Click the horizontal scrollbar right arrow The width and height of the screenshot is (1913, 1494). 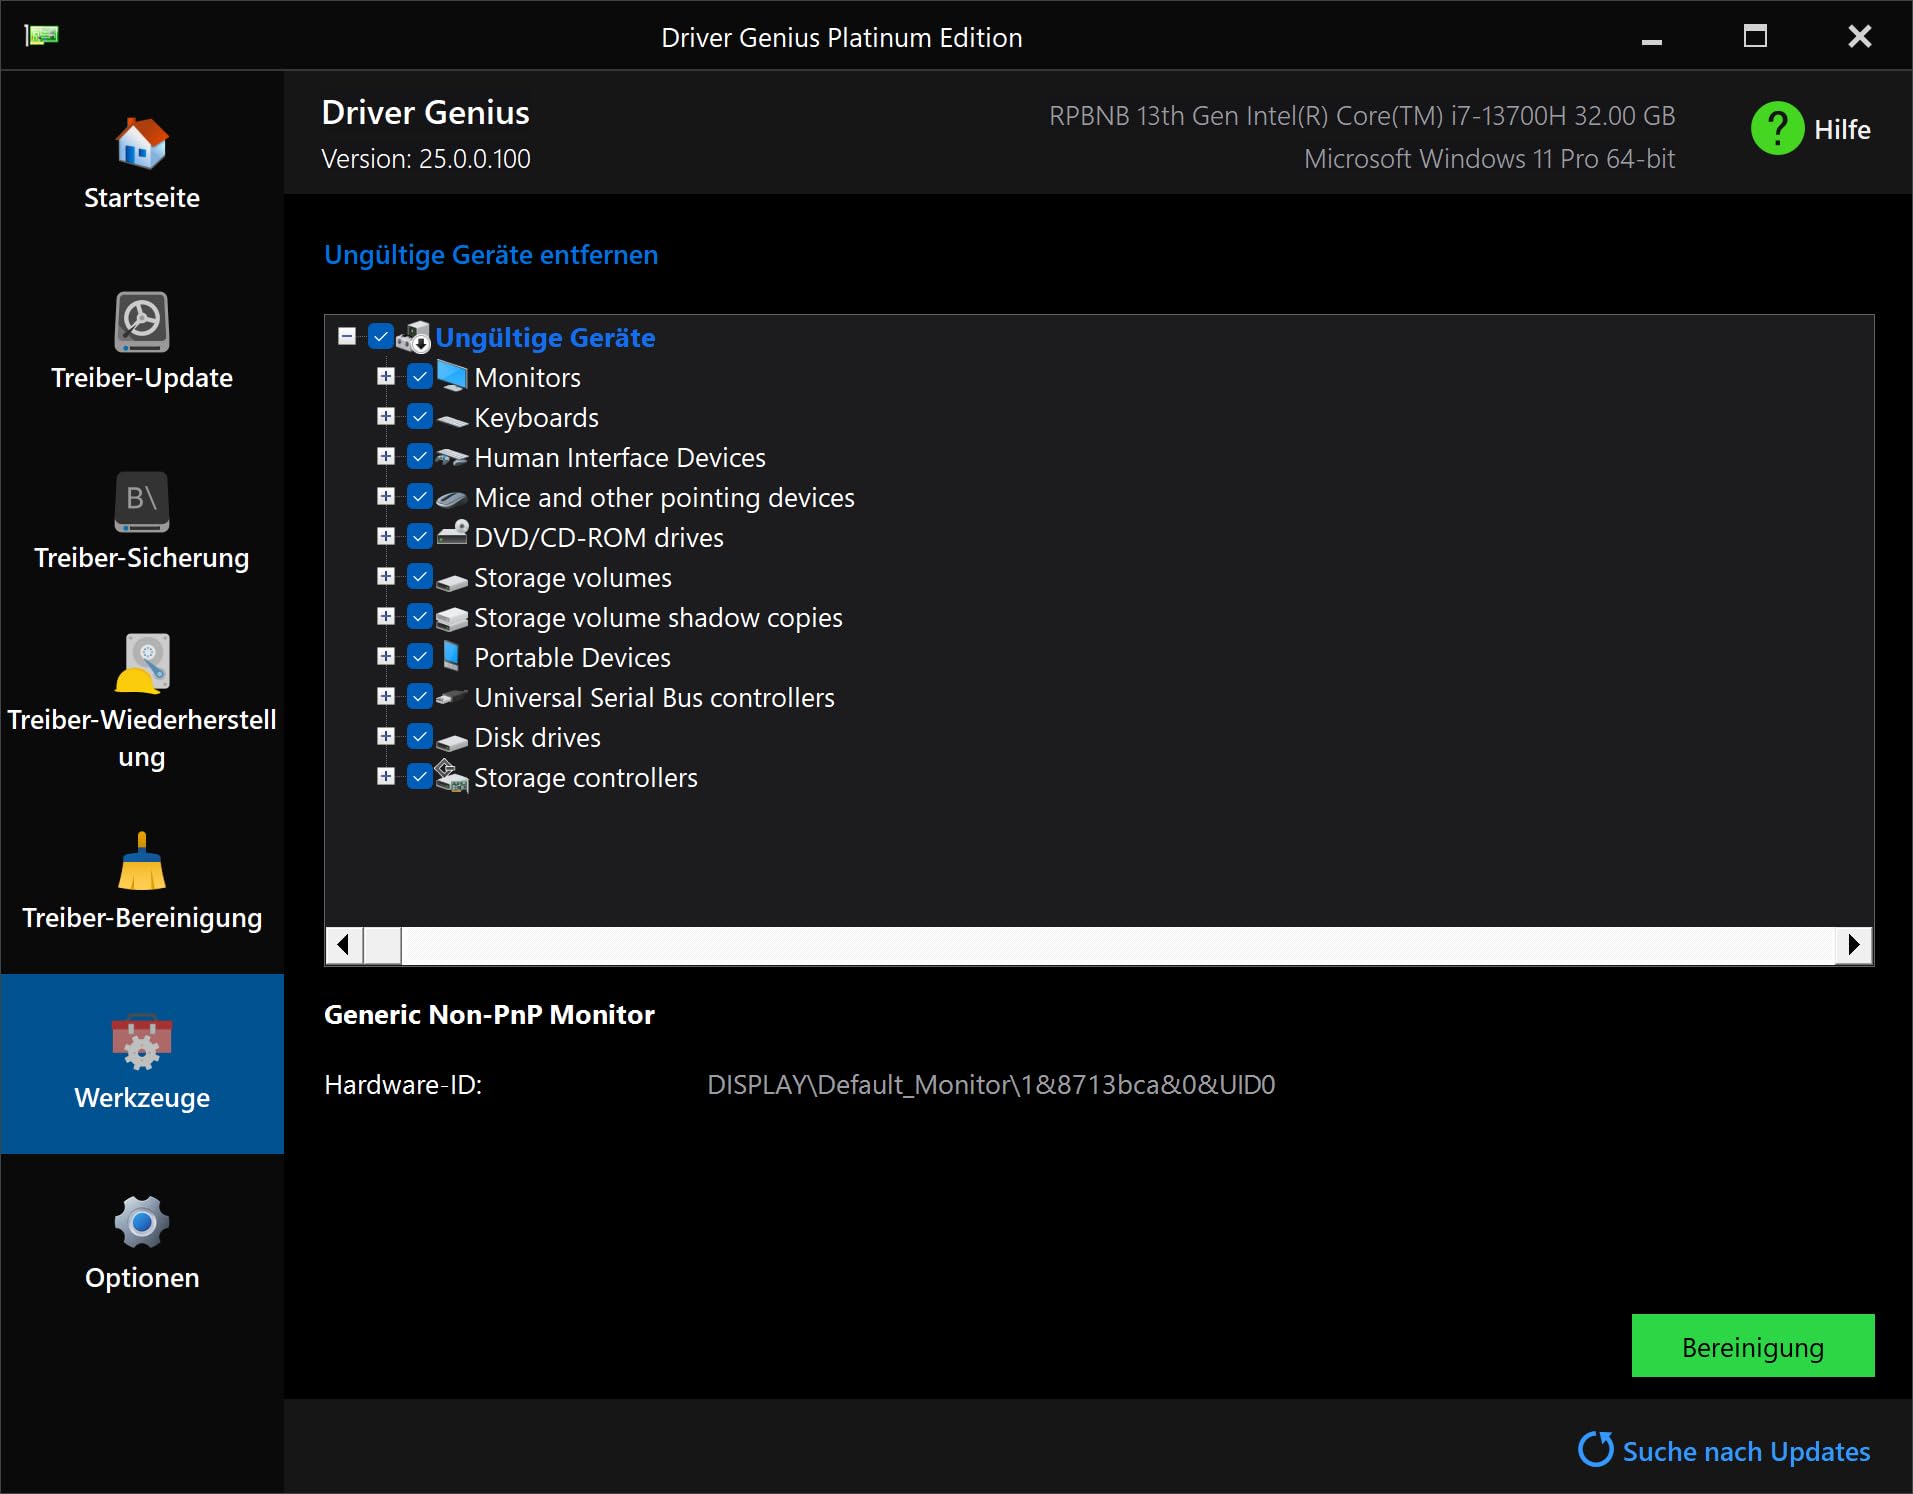tap(1854, 945)
